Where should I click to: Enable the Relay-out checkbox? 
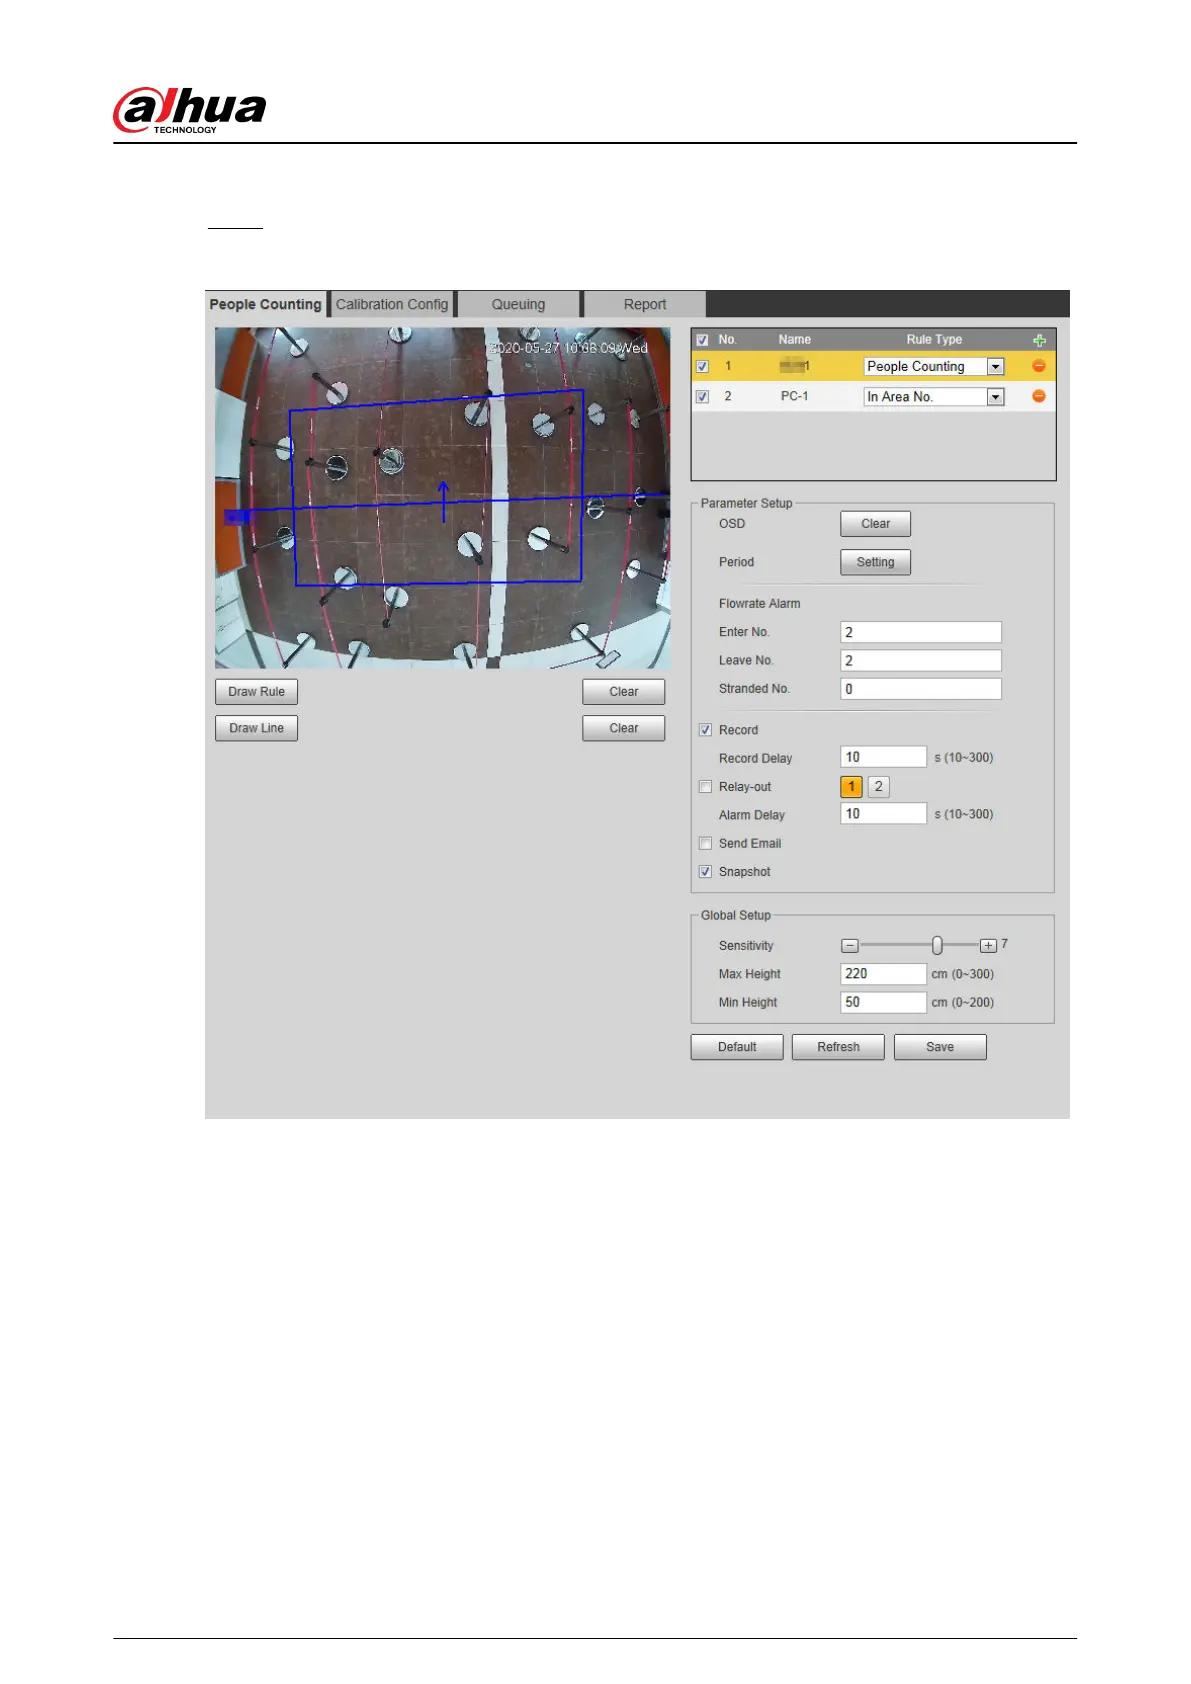pyautogui.click(x=705, y=787)
